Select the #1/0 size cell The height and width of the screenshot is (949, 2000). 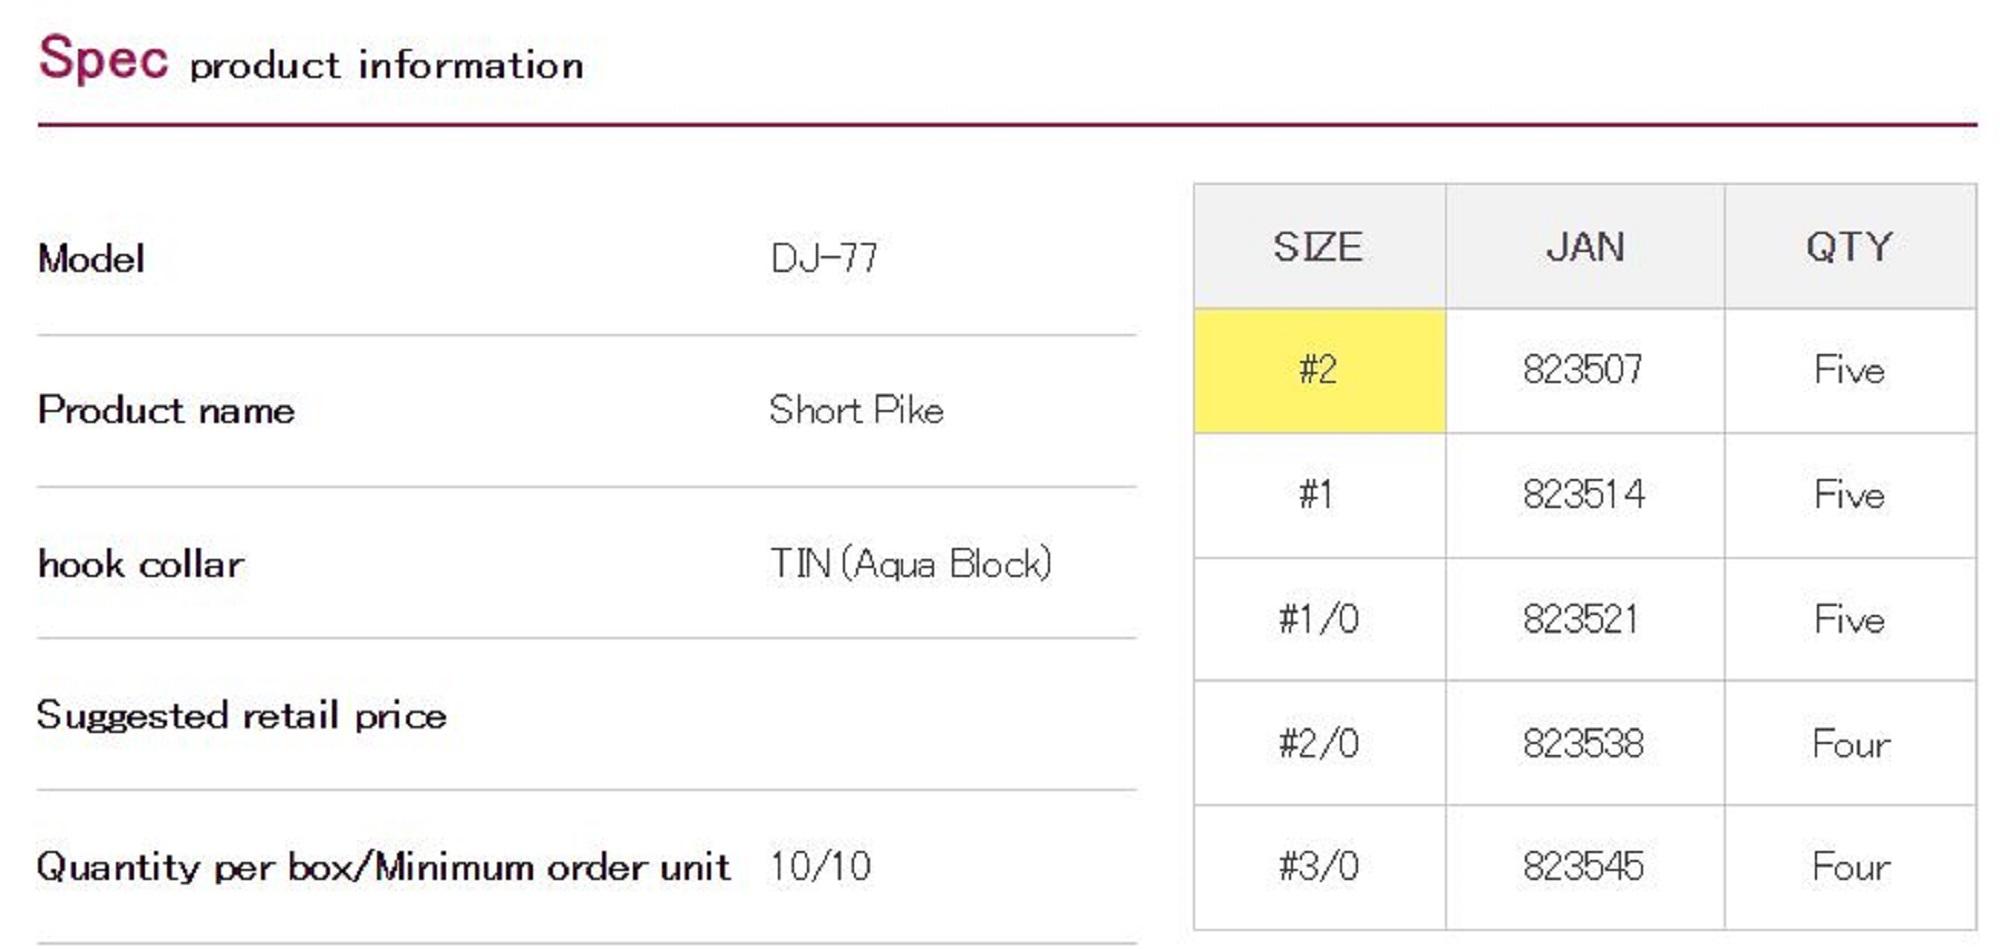[x=1318, y=619]
